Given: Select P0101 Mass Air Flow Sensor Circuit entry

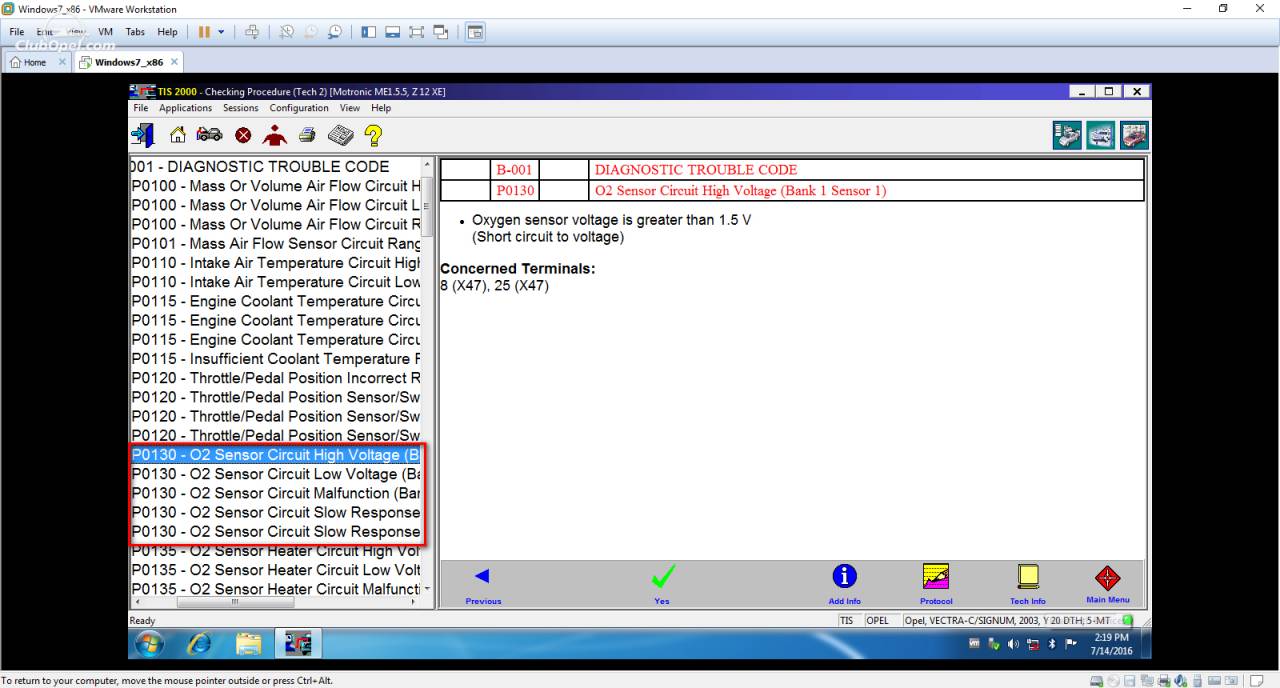Looking at the screenshot, I should pos(276,243).
